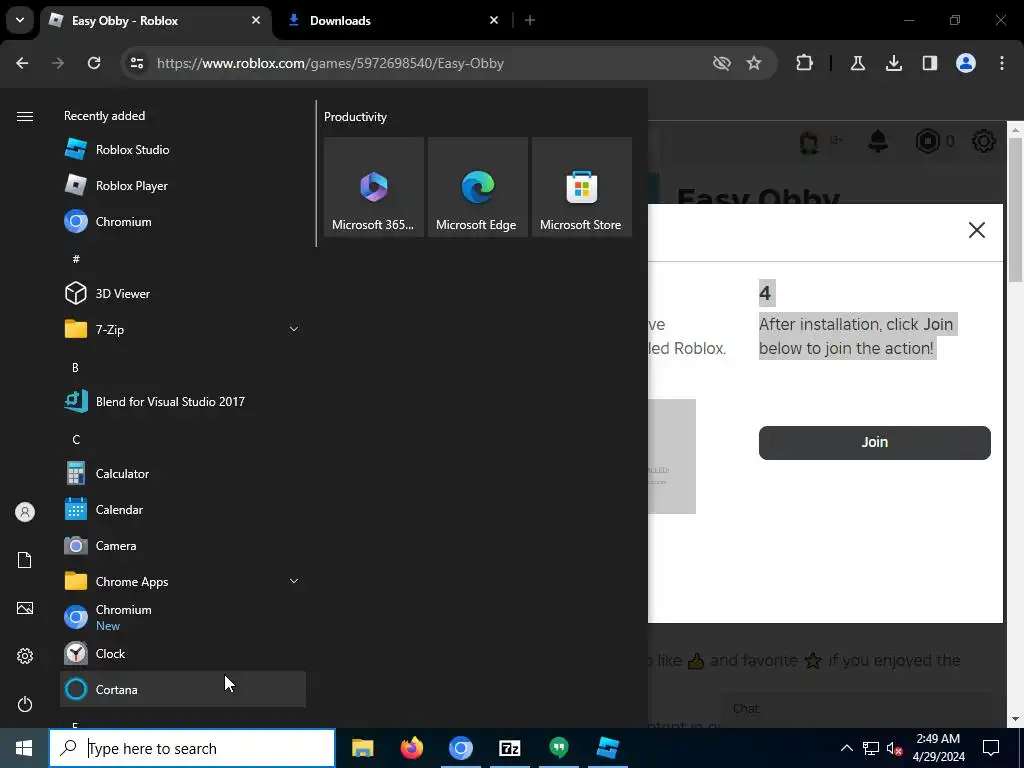The height and width of the screenshot is (768, 1024).
Task: Open Microsoft 365 tile
Action: click(x=374, y=187)
